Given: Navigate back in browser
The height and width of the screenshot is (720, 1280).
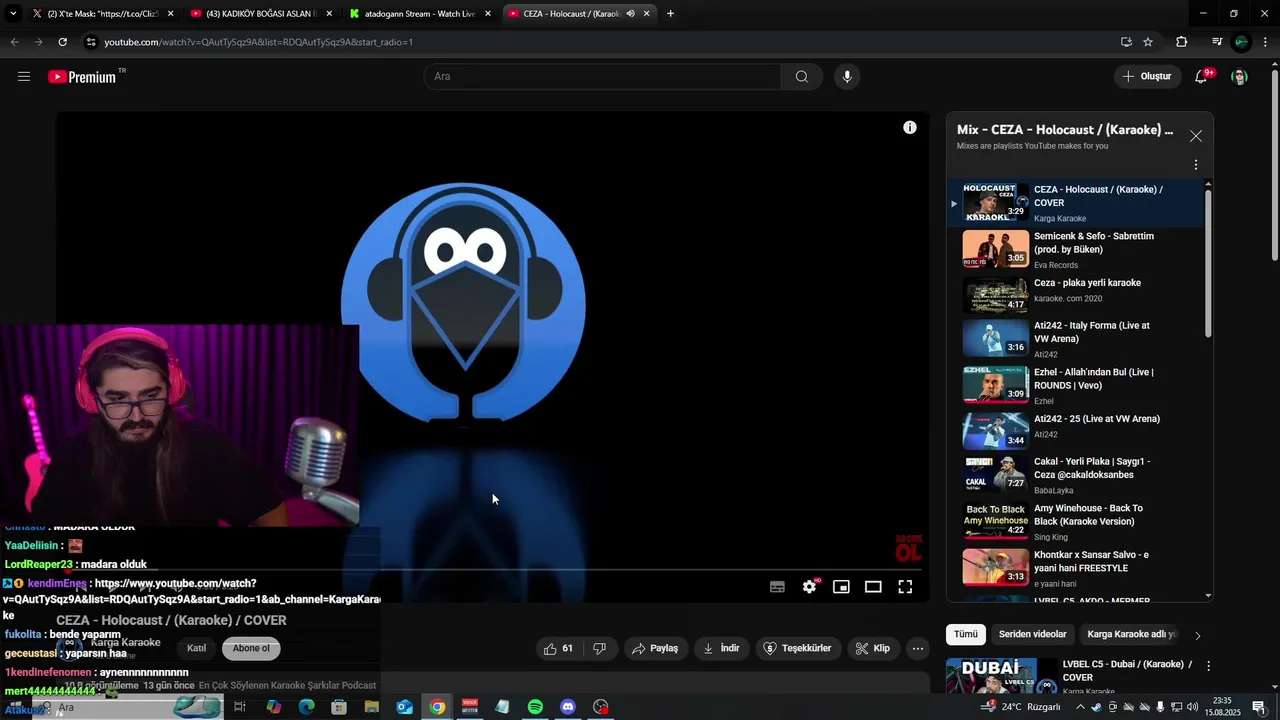Looking at the screenshot, I should coord(14,42).
